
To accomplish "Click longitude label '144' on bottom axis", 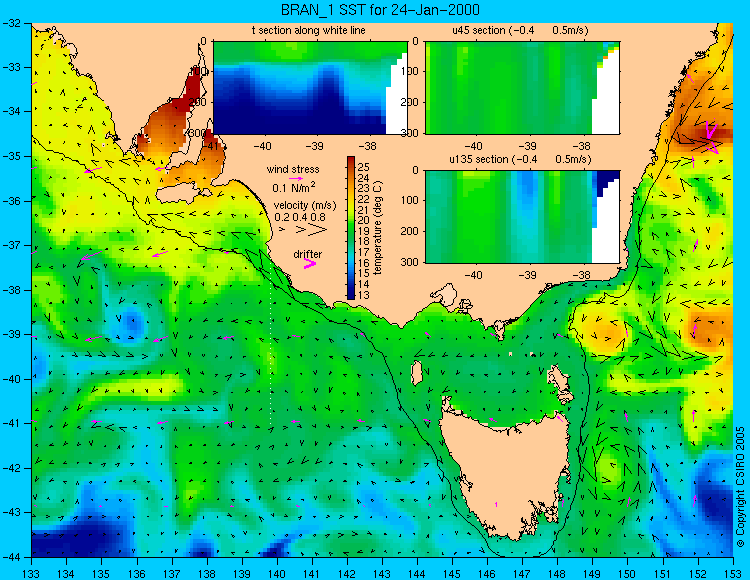I will (417, 573).
